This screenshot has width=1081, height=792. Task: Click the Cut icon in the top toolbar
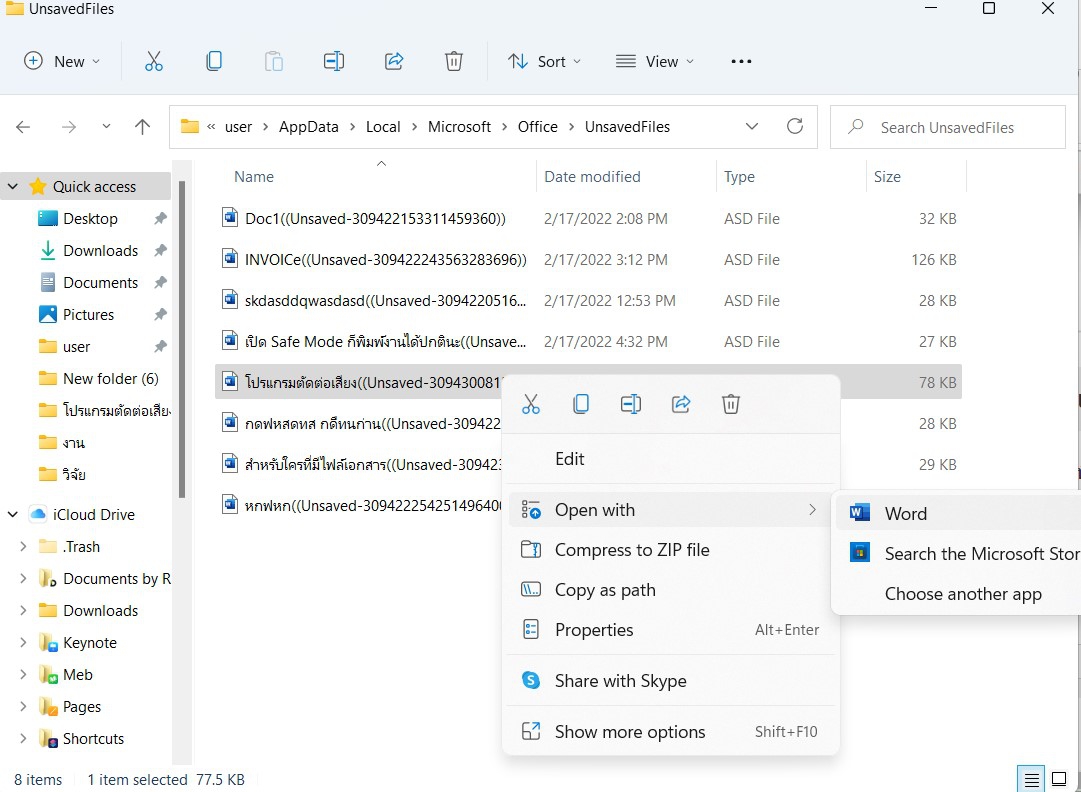click(x=153, y=61)
